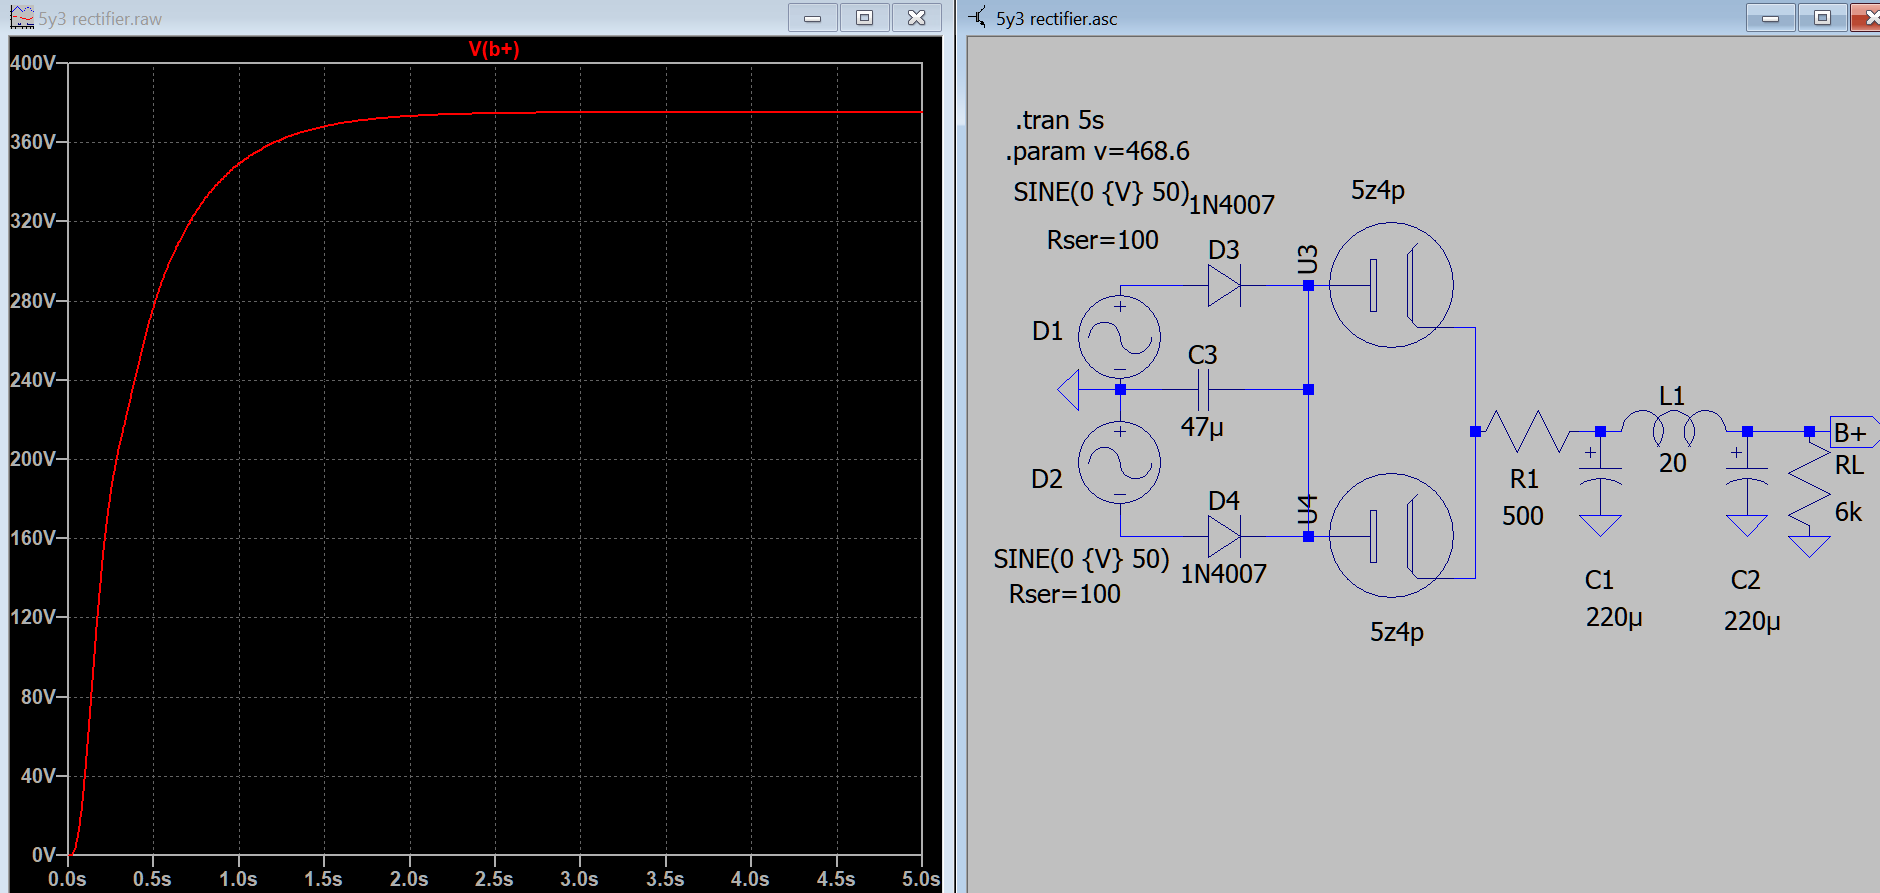Click the 220µ value under C1
The width and height of the screenshot is (1880, 893).
click(1614, 617)
